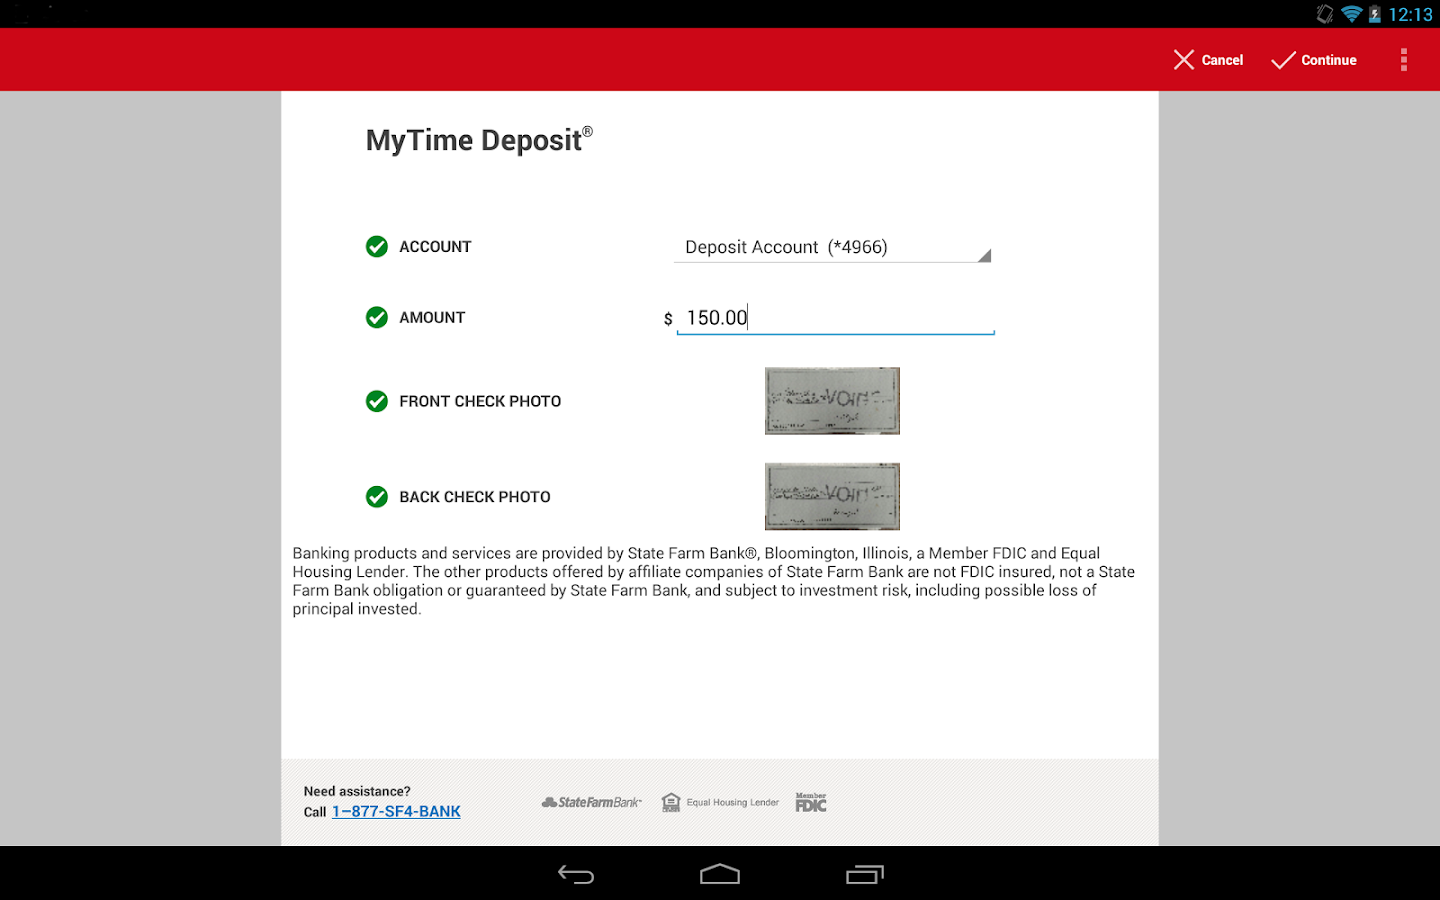Click the dollar sign before amount
This screenshot has height=900, width=1440.
click(x=668, y=319)
